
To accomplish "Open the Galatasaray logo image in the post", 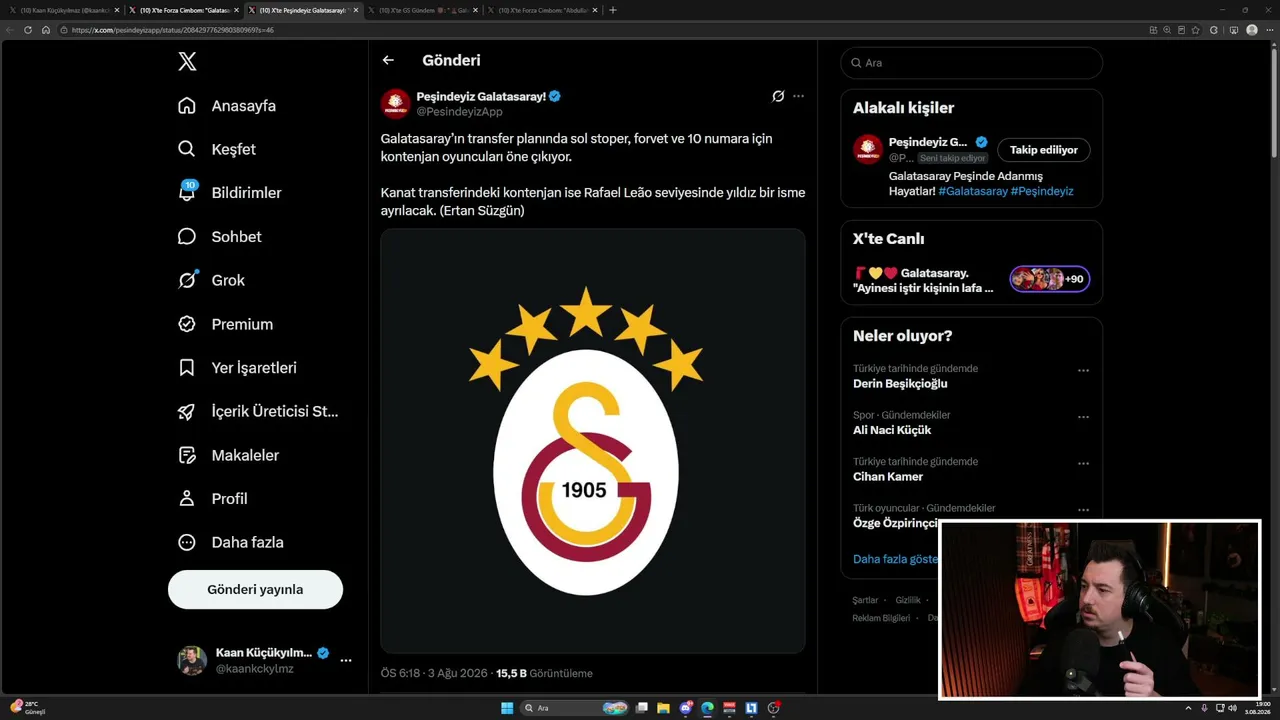I will tap(593, 441).
